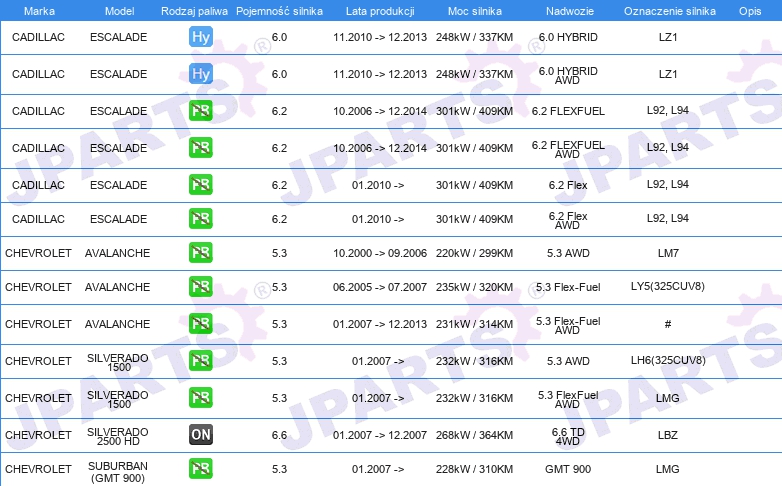The image size is (782, 486).
Task: Click the 5.3 Flex-Fuel AWD cell for Avalanche
Action: tap(568, 325)
